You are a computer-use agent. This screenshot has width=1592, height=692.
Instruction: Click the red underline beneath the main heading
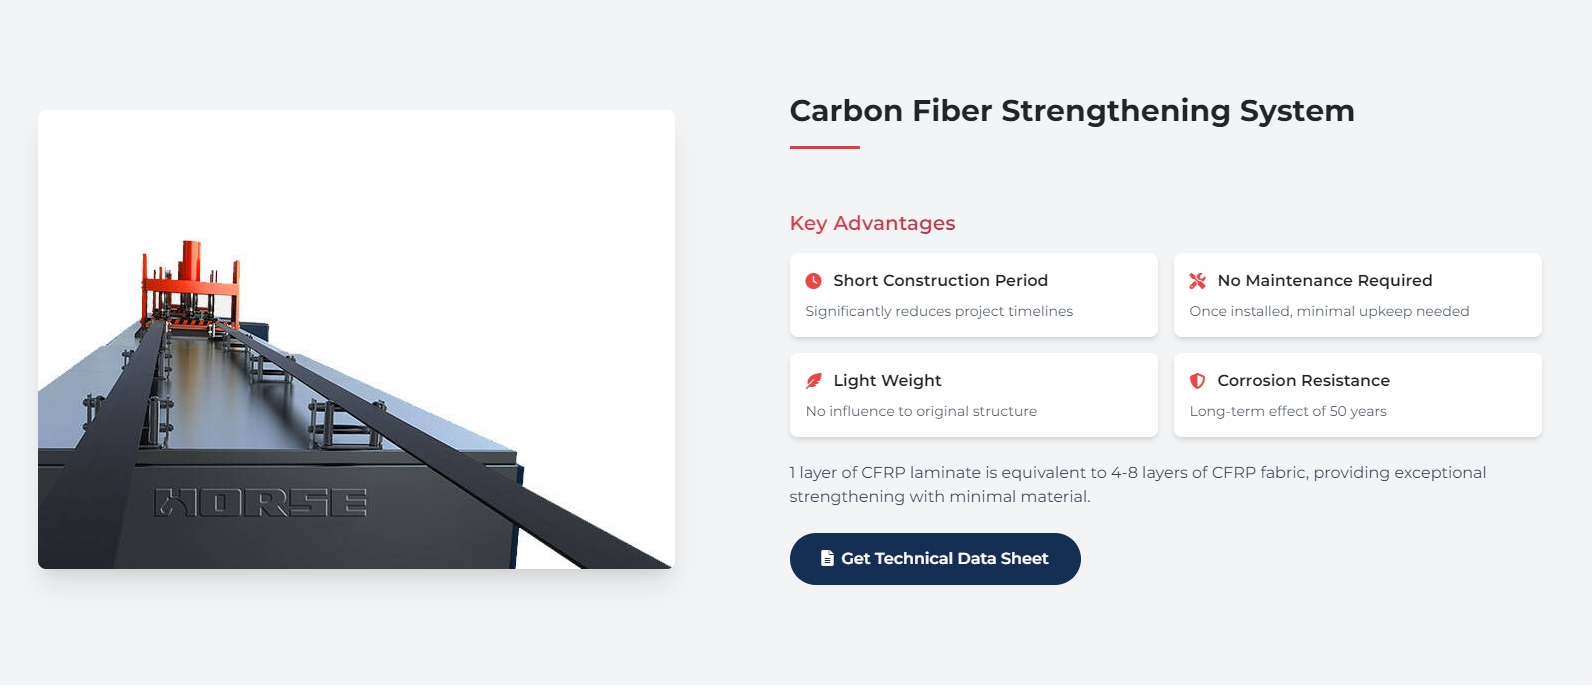(x=823, y=148)
